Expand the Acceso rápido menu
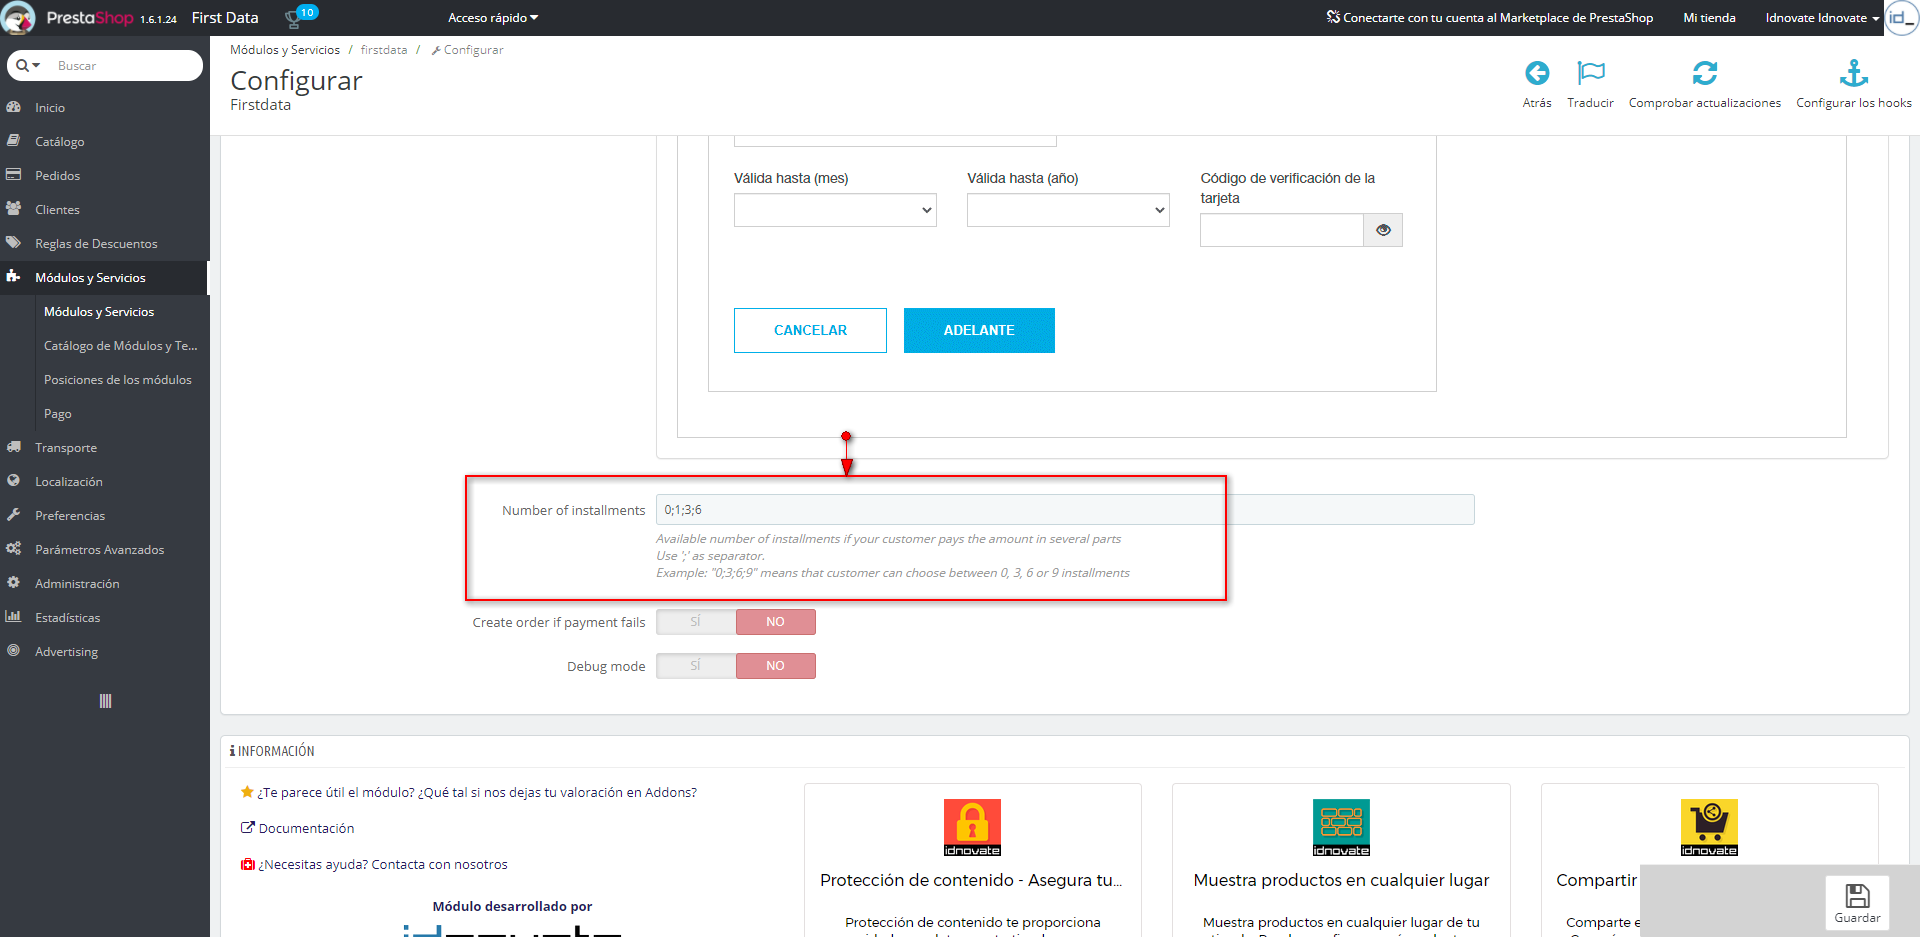 493,18
